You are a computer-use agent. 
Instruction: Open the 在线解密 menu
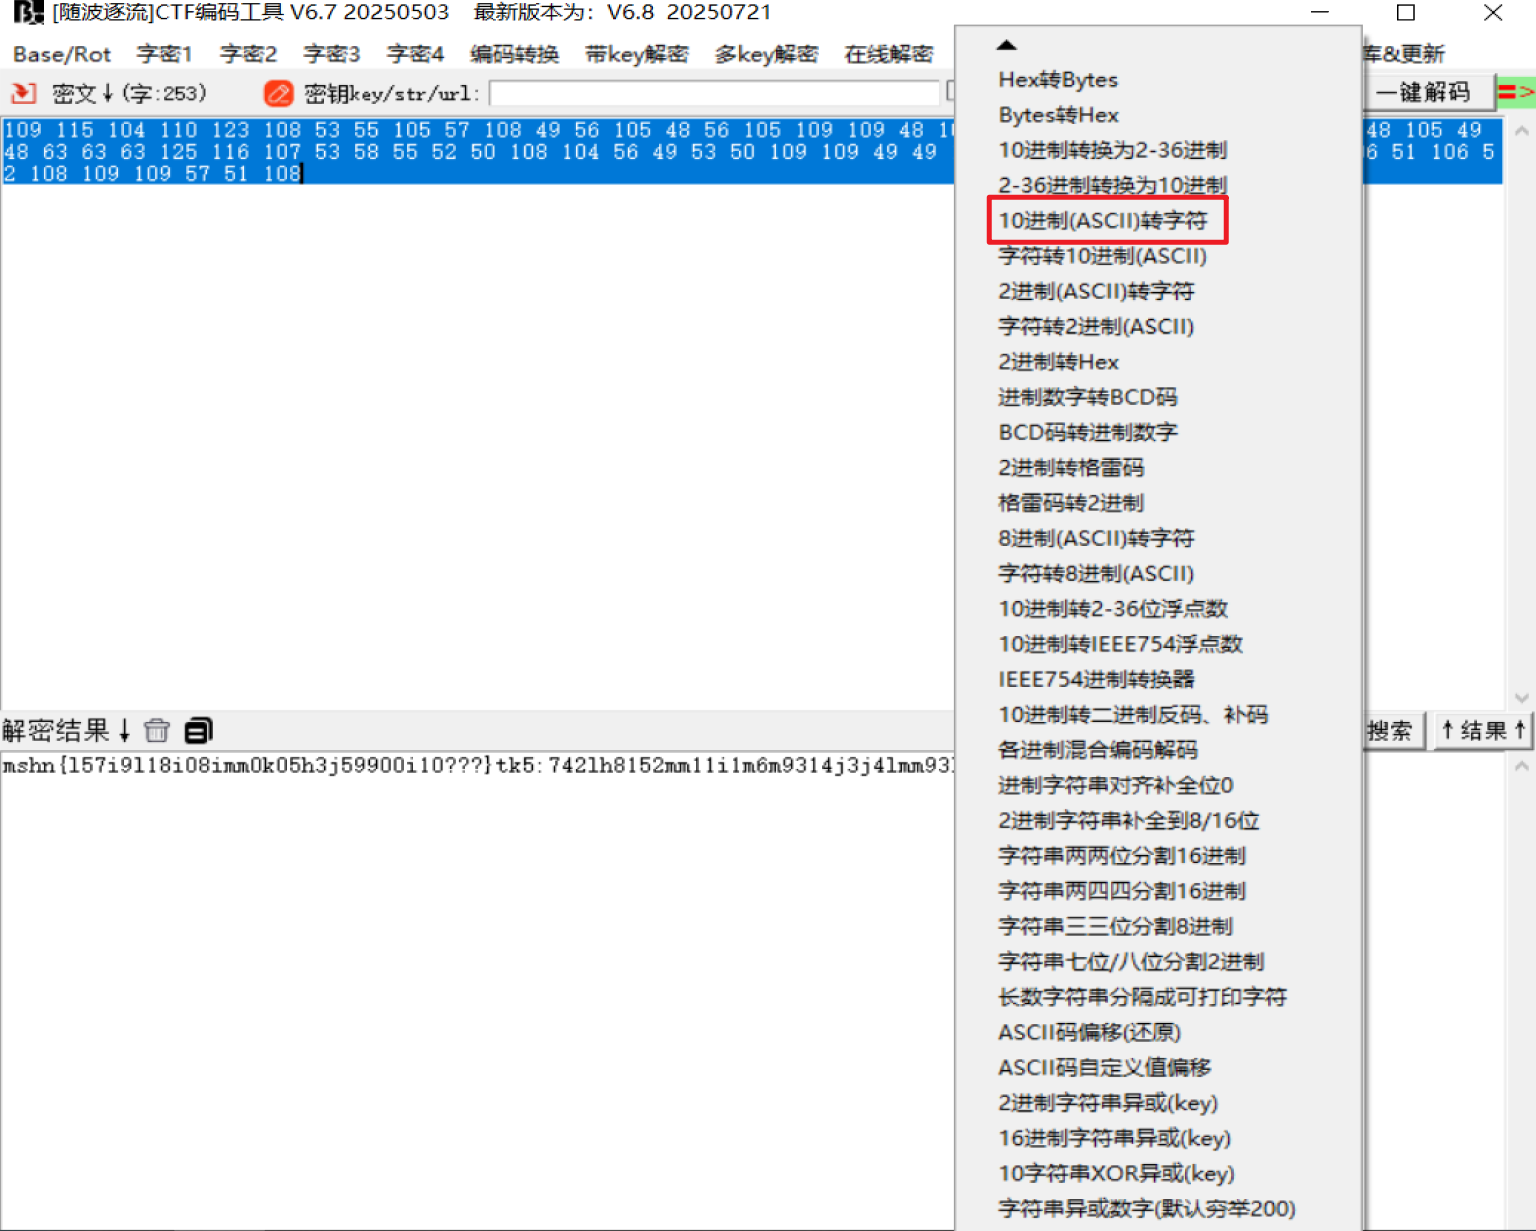click(x=889, y=54)
